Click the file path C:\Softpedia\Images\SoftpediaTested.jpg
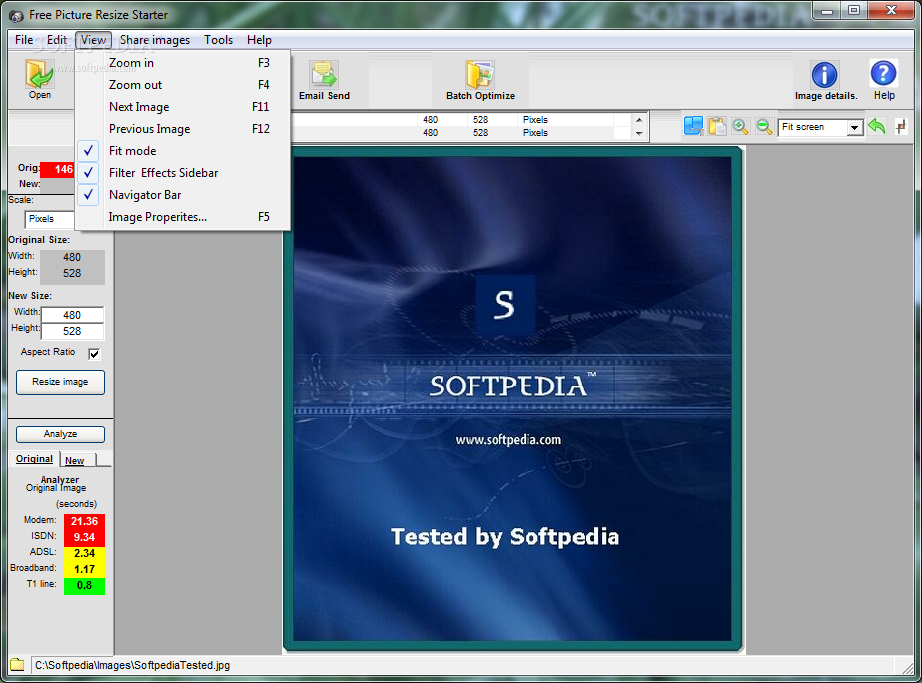The image size is (922, 683). click(x=132, y=665)
